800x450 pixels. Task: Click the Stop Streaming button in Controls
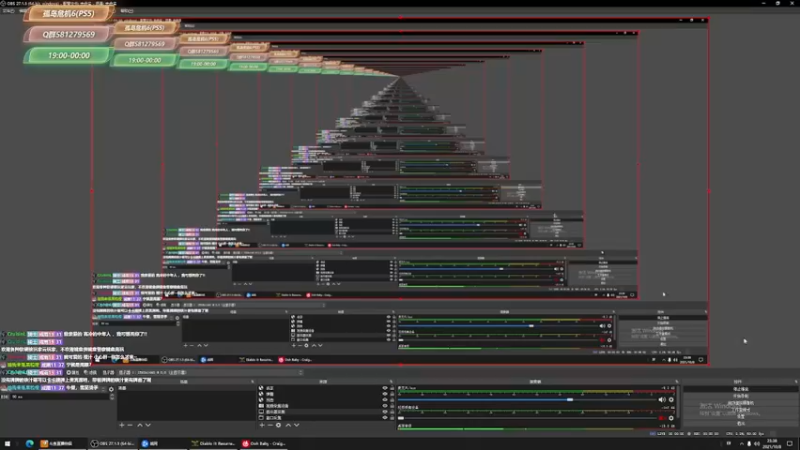coord(741,389)
